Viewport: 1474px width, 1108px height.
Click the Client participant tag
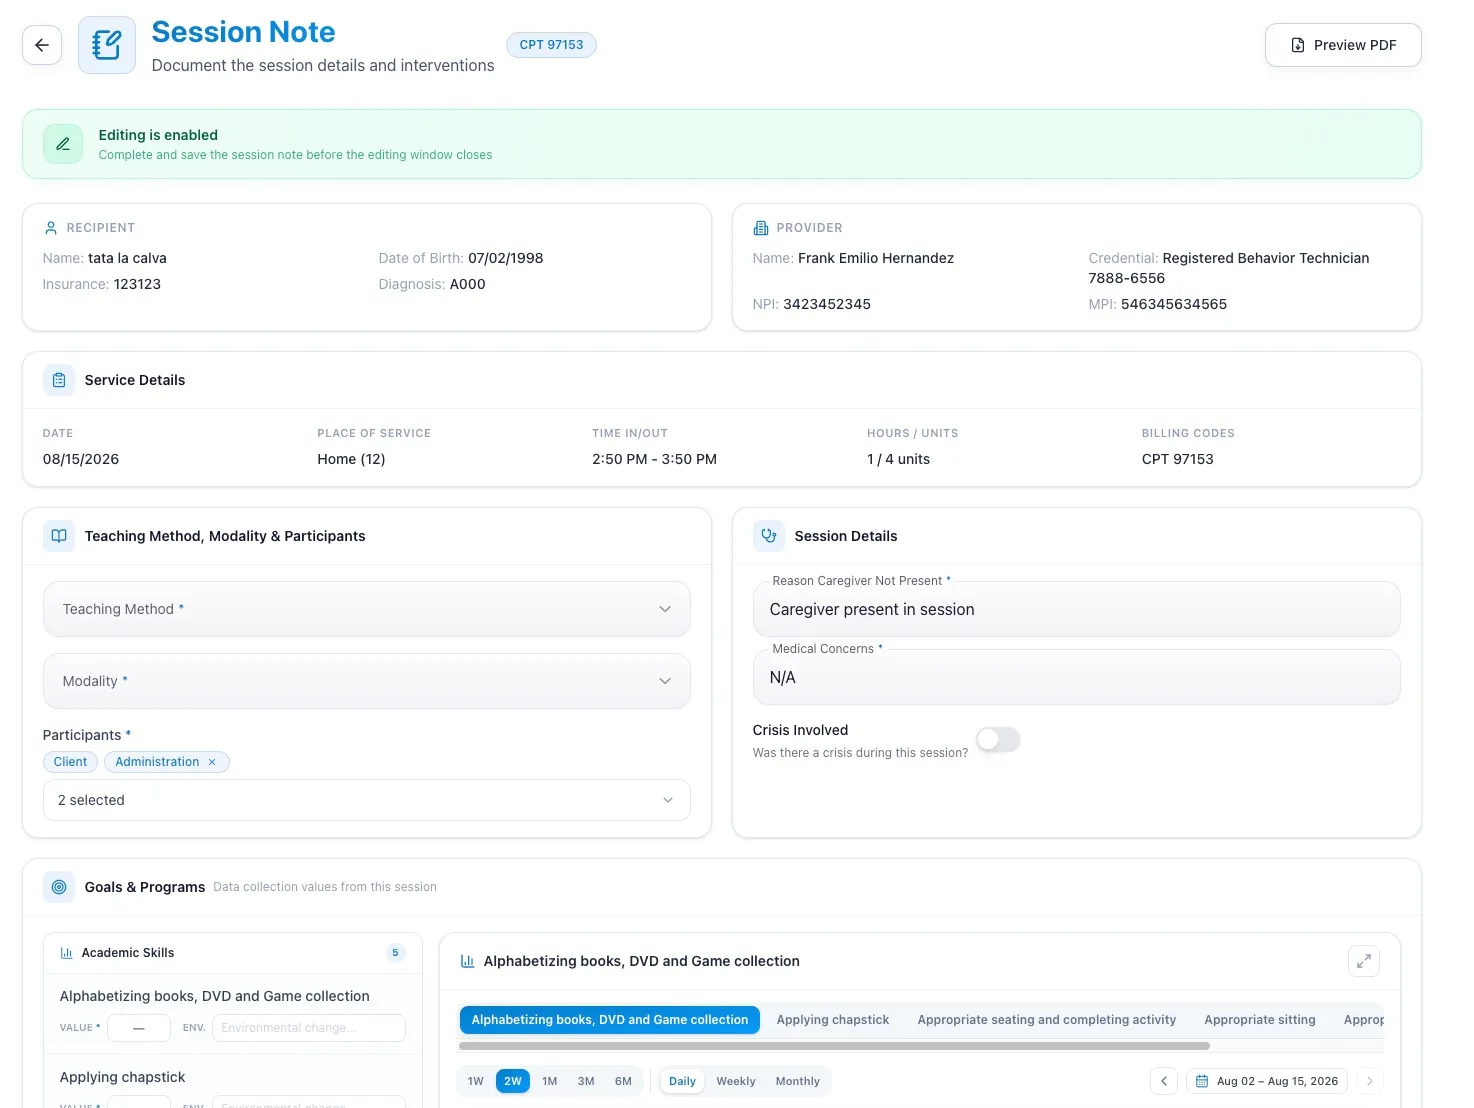[70, 762]
